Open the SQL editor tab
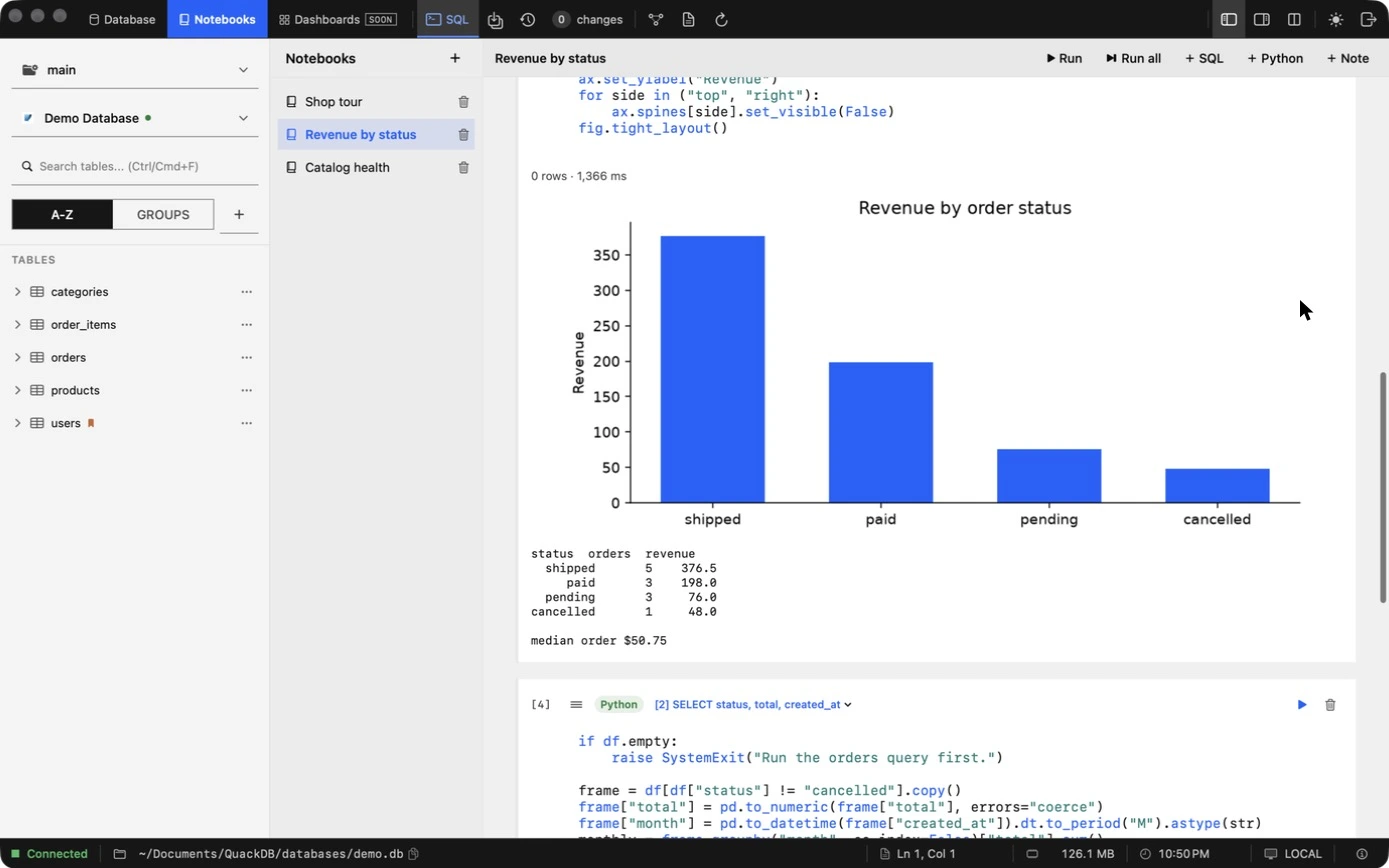This screenshot has width=1389, height=868. tap(447, 19)
